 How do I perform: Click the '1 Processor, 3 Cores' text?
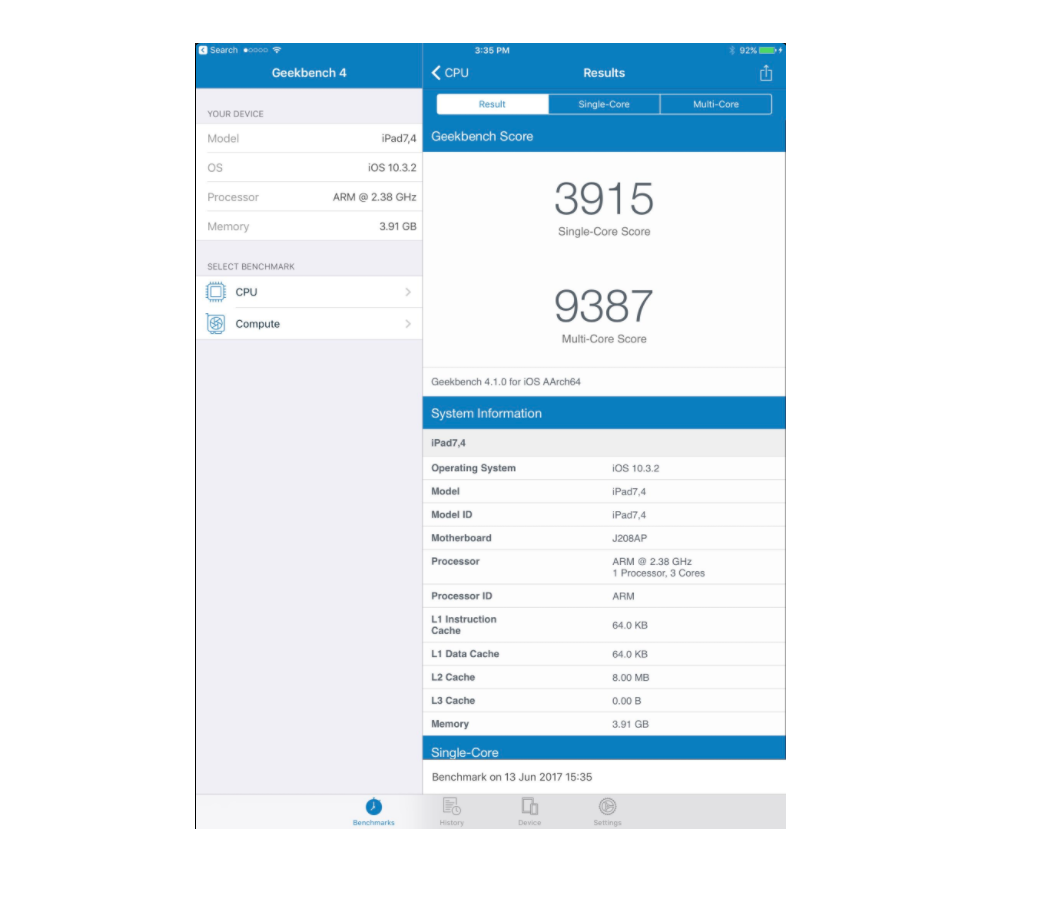tap(659, 573)
